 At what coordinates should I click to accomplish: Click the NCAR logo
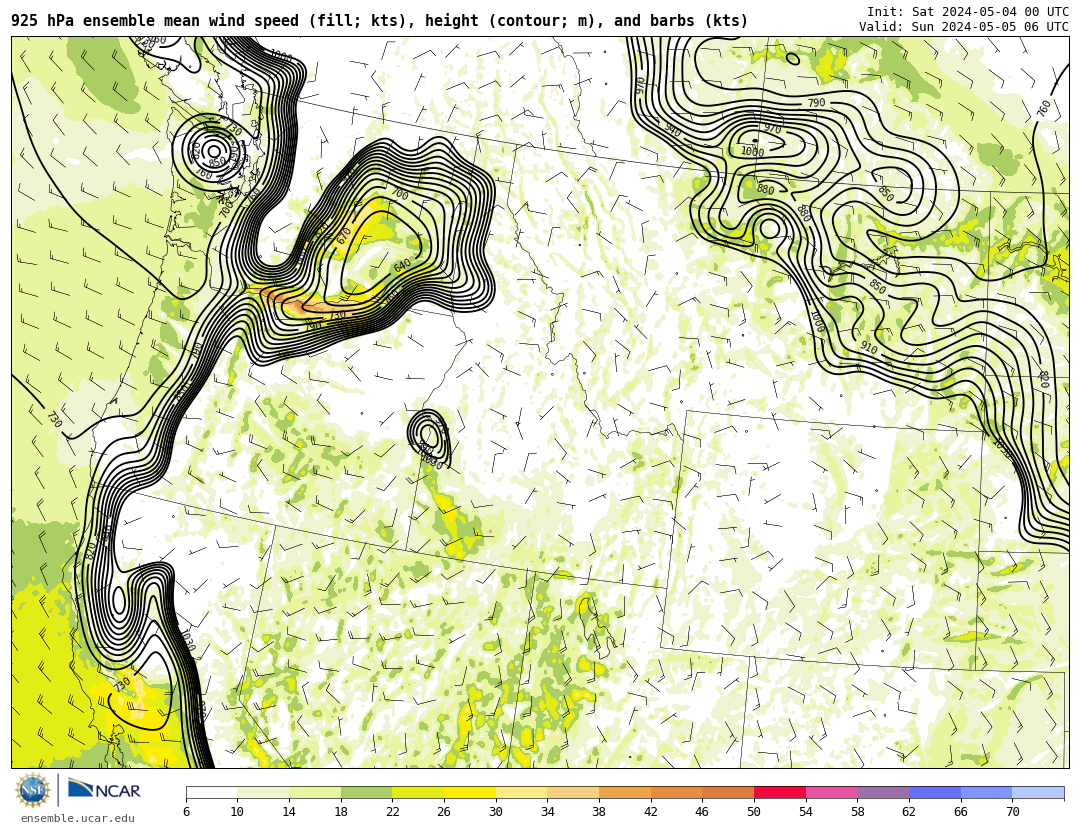click(x=104, y=790)
